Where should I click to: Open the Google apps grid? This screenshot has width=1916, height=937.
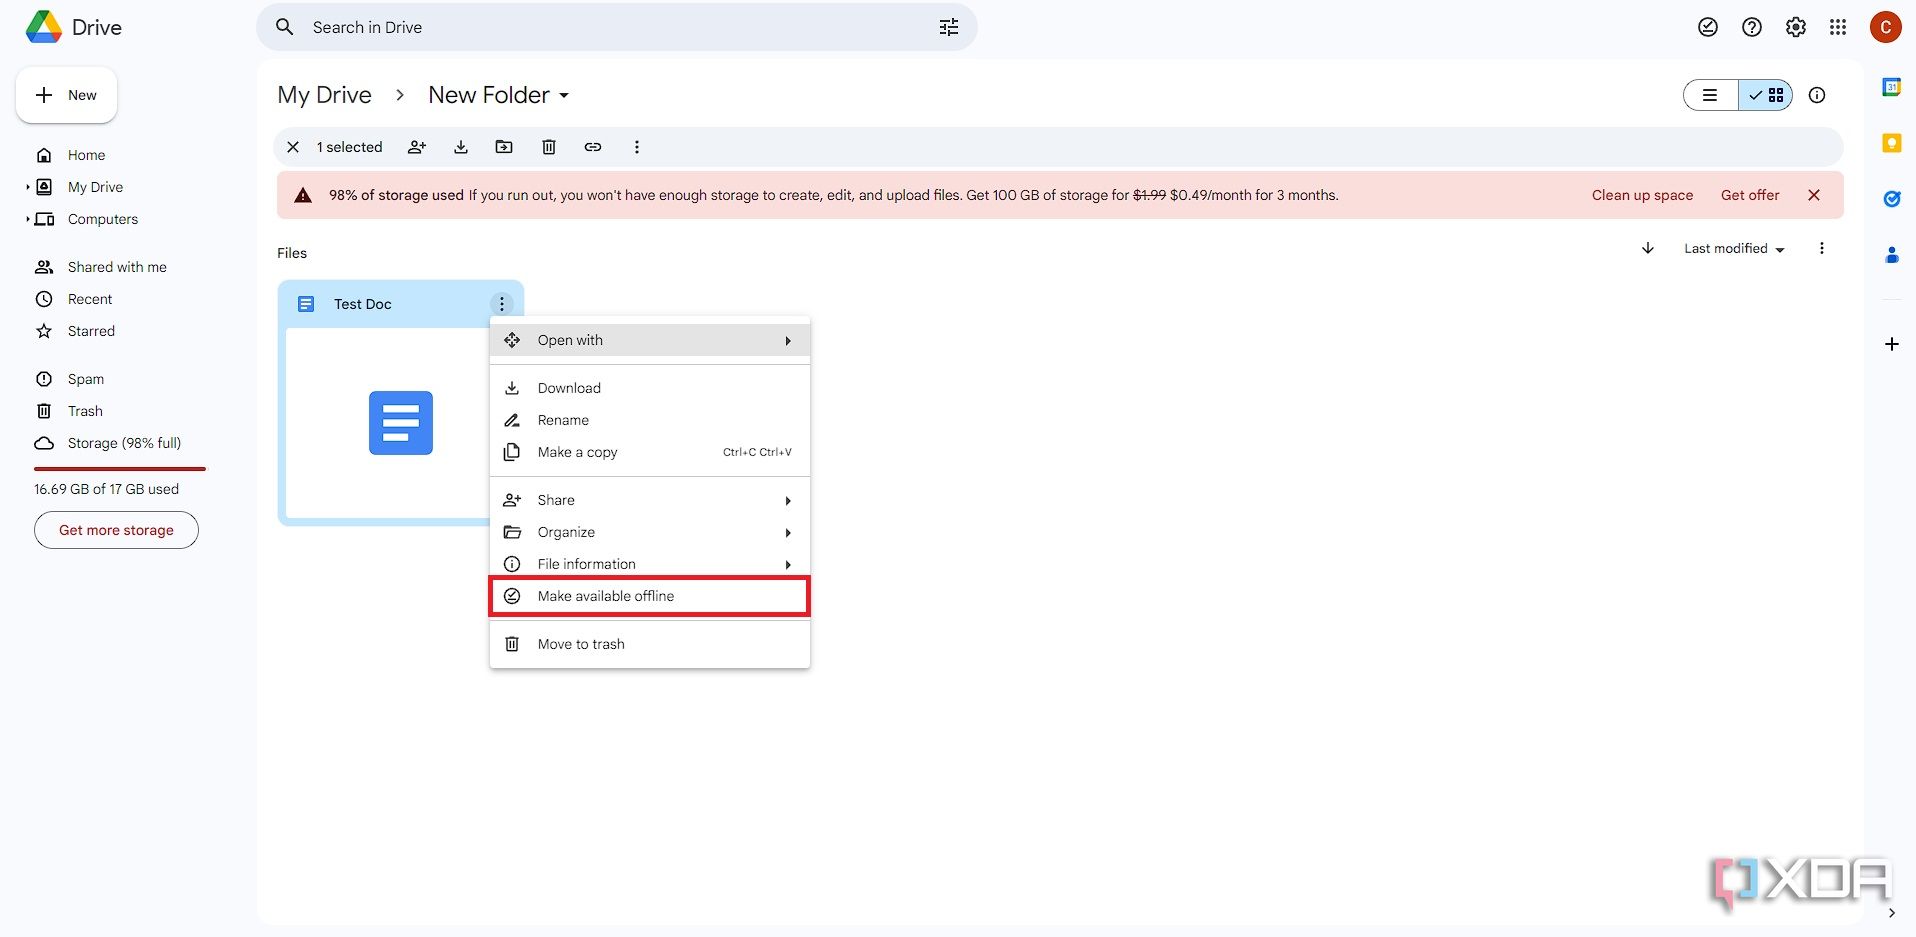tap(1838, 27)
